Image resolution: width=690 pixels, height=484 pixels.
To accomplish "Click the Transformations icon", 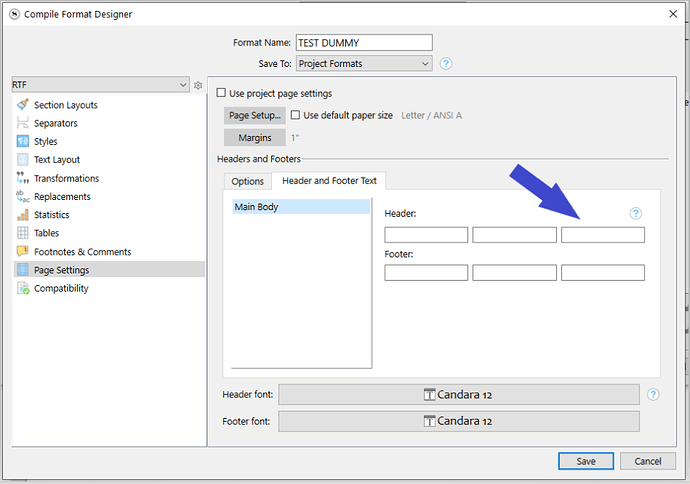I will click(x=22, y=178).
